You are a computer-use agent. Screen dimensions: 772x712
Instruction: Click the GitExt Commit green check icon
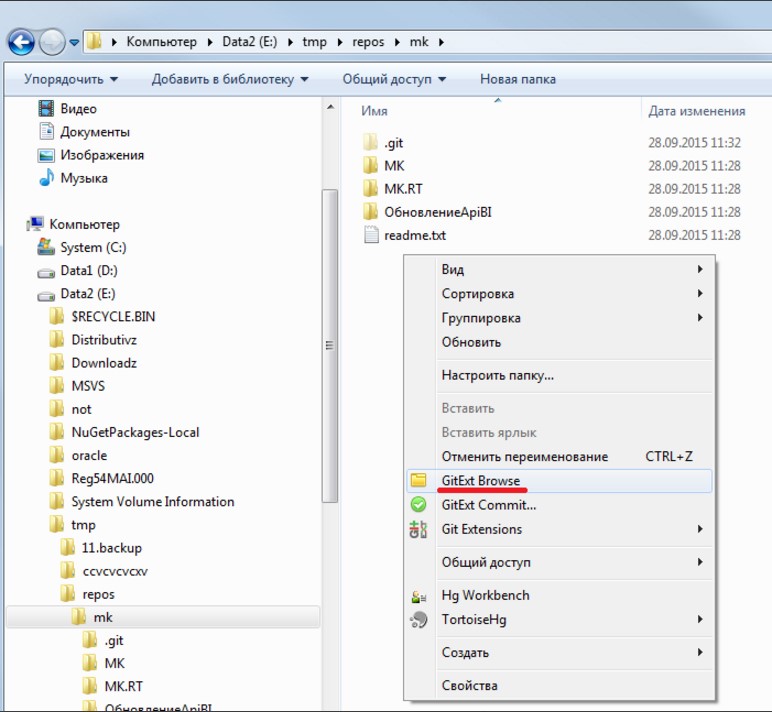[x=419, y=505]
